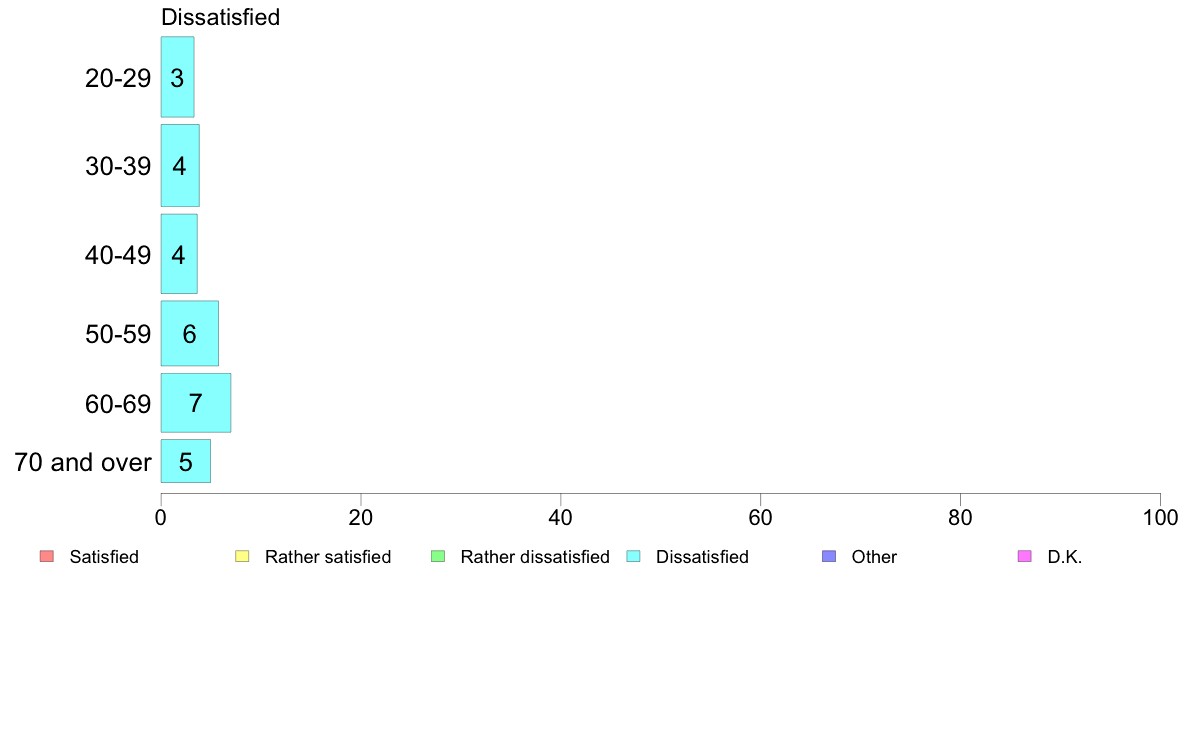Select the 40-49 bar labeled 4
This screenshot has height=736, width=1188.
pos(179,254)
